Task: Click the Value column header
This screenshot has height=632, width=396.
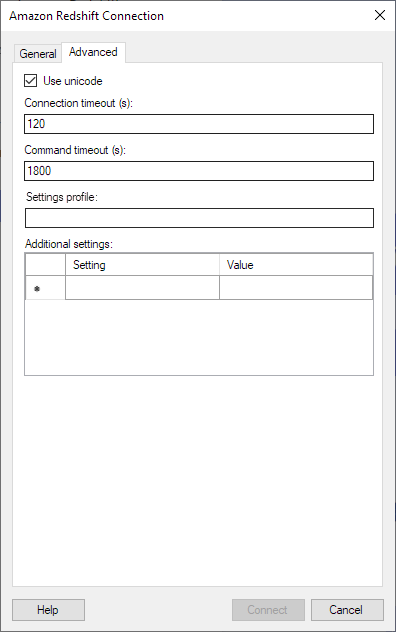Action: tap(296, 265)
